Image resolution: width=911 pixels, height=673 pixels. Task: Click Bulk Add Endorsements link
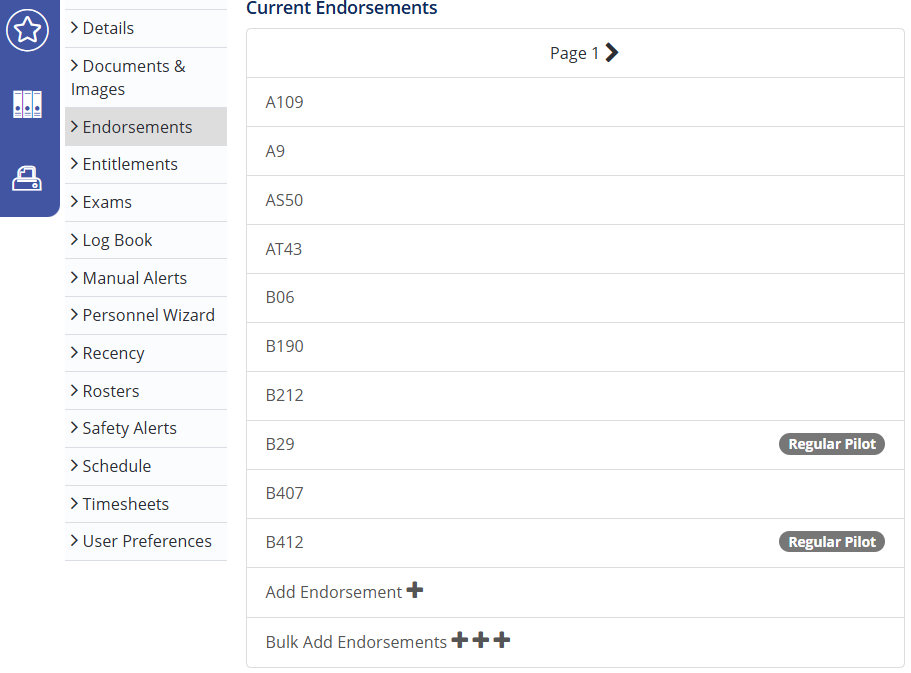(x=356, y=642)
